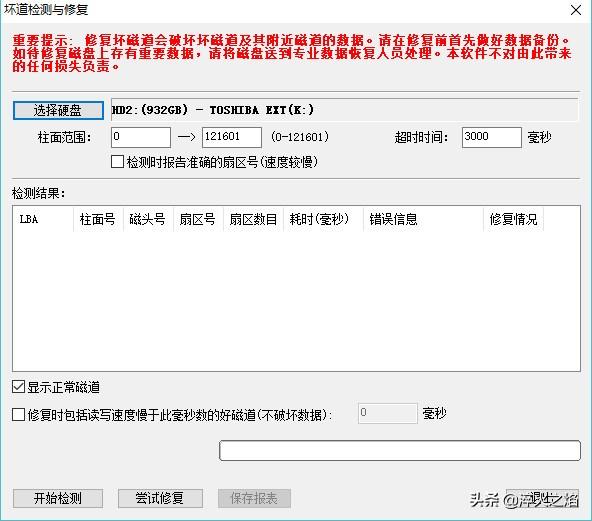The height and width of the screenshot is (521, 592).
Task: Click the 扇区号 column header
Action: 198,219
